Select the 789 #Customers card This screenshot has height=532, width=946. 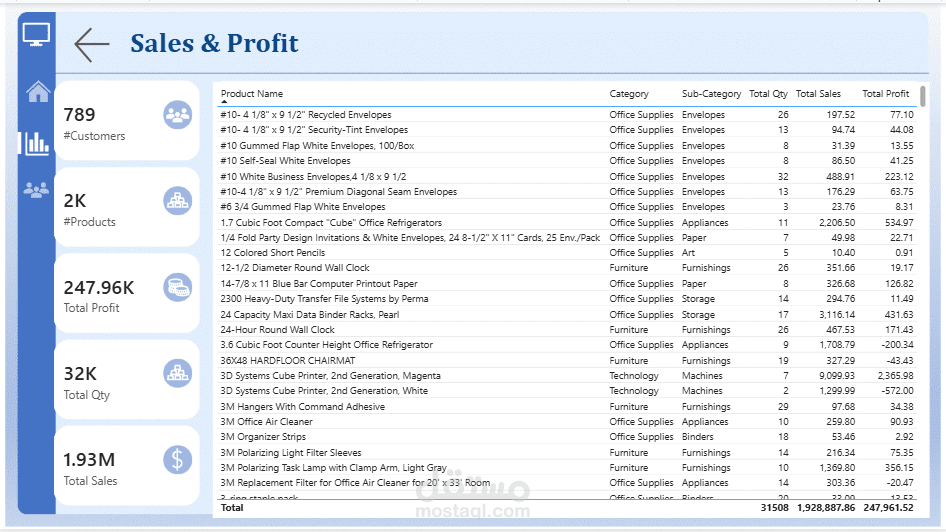127,121
